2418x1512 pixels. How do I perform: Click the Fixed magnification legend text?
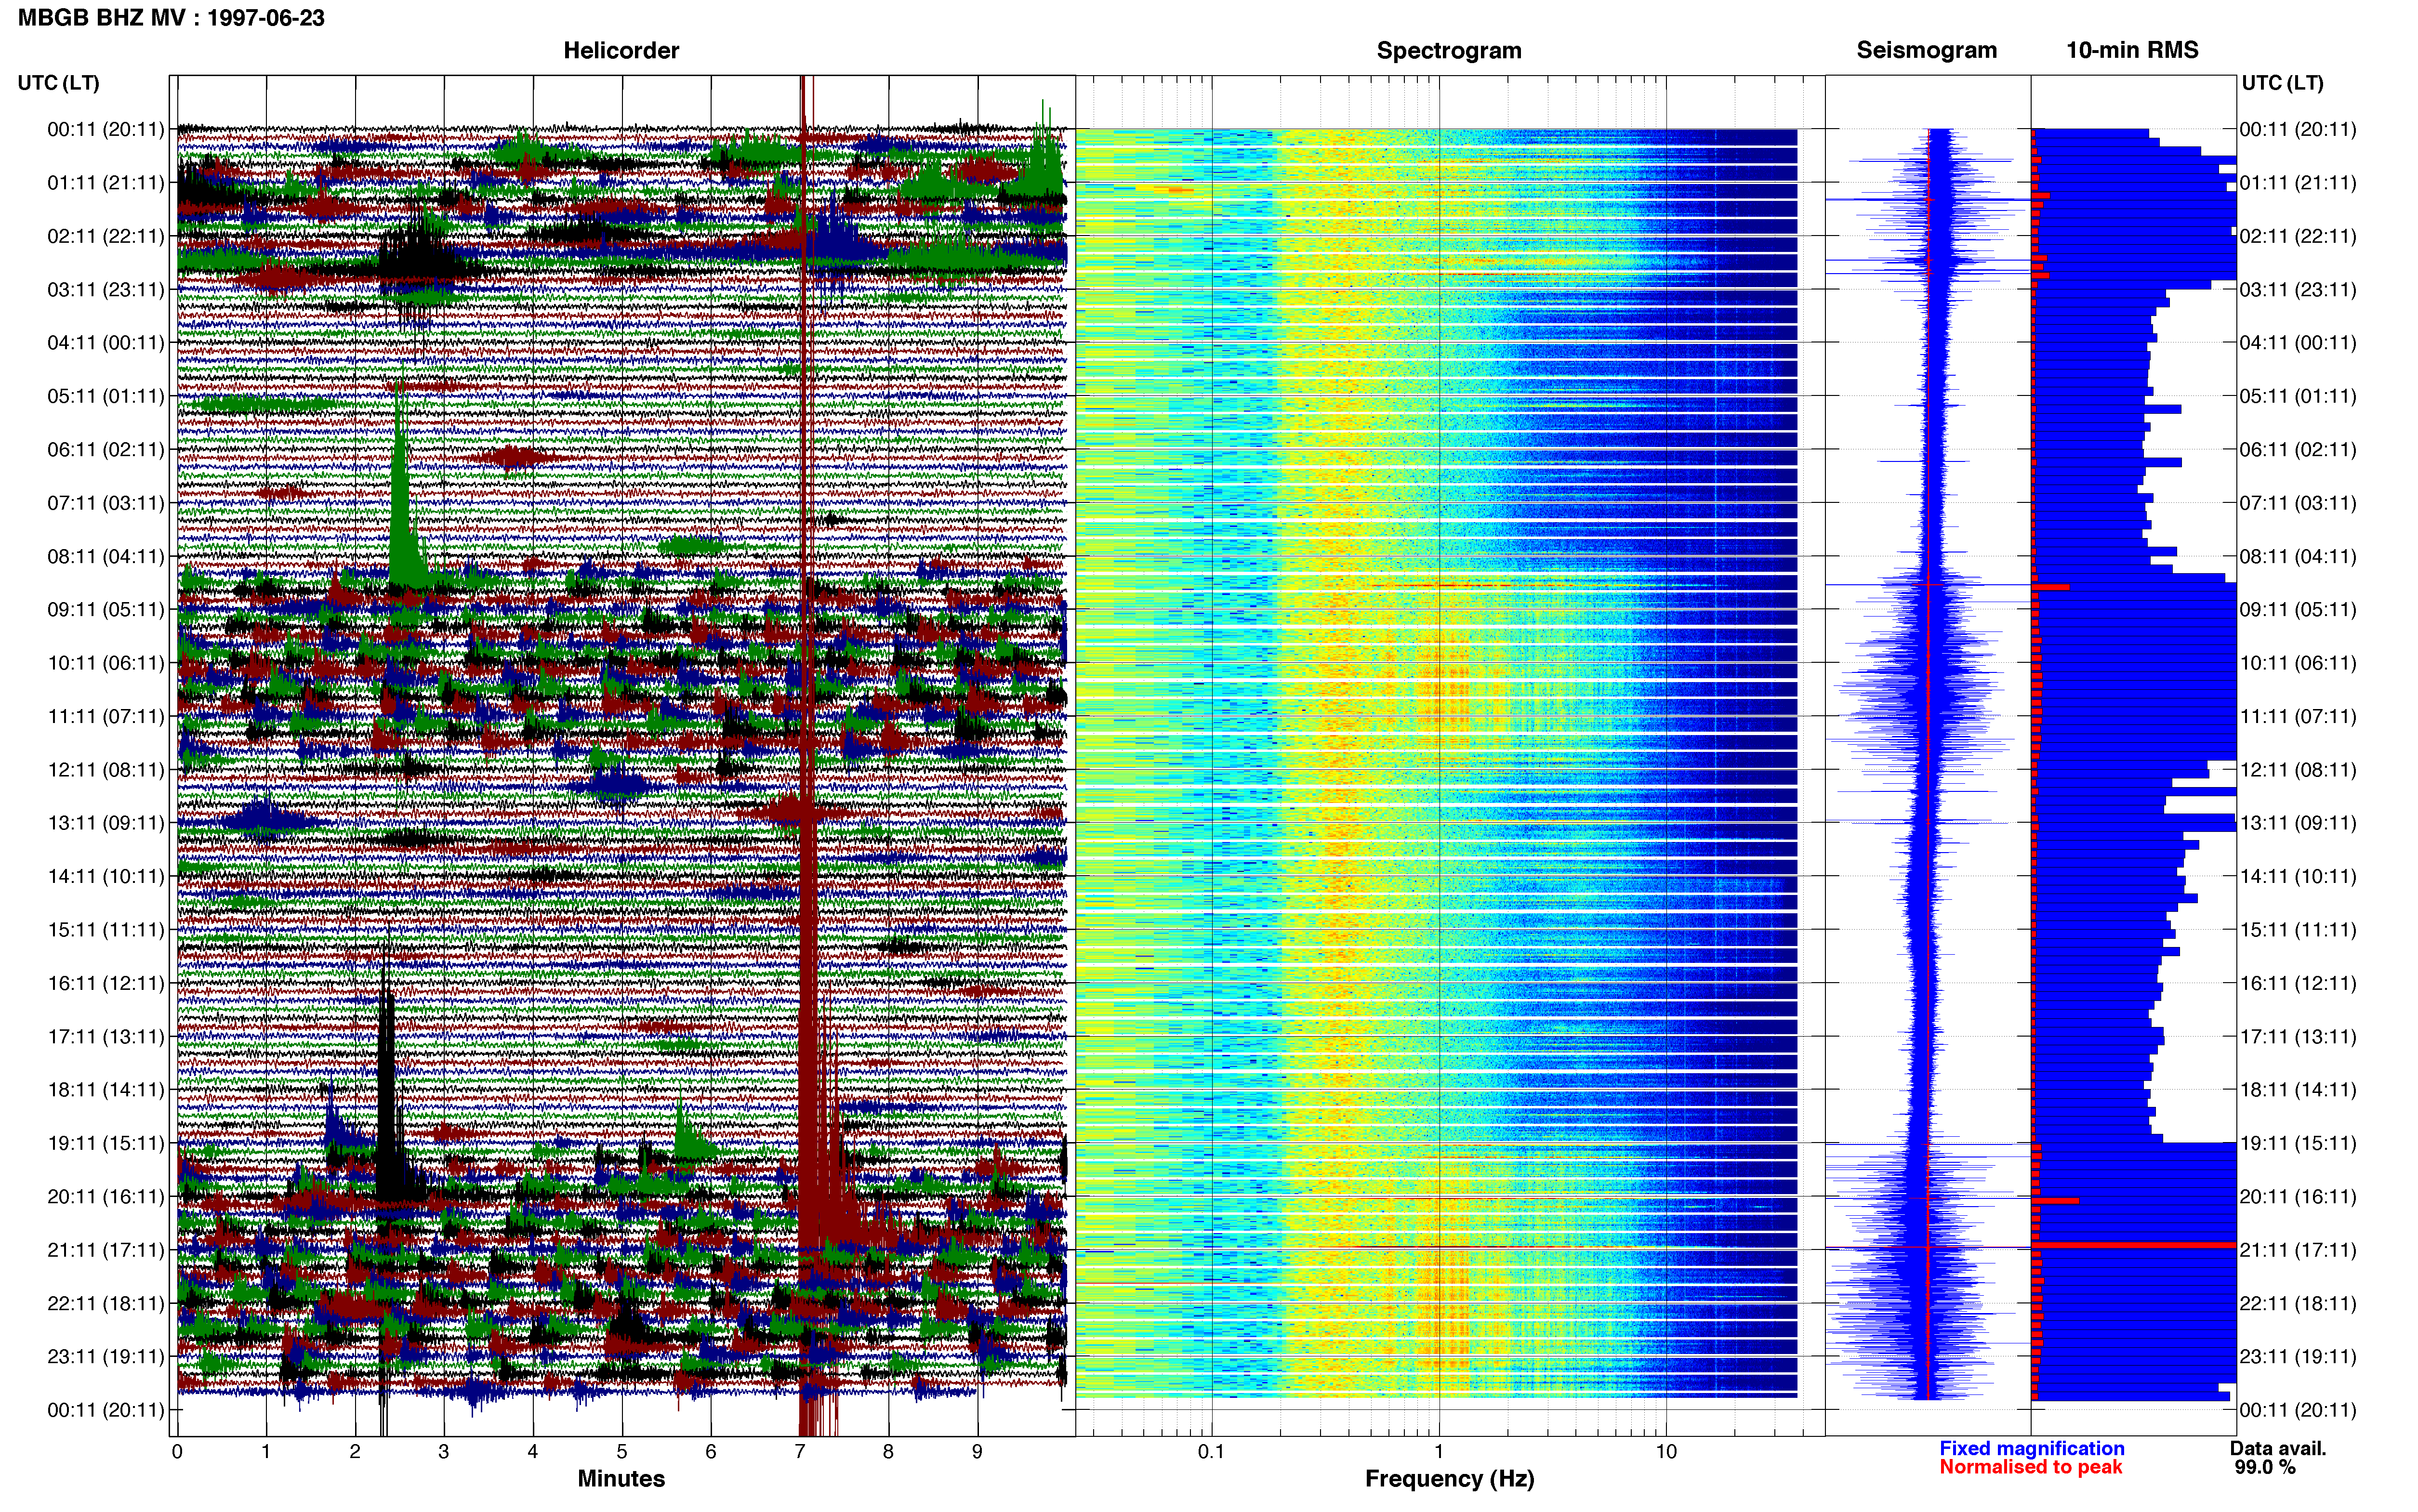pyautogui.click(x=2031, y=1448)
